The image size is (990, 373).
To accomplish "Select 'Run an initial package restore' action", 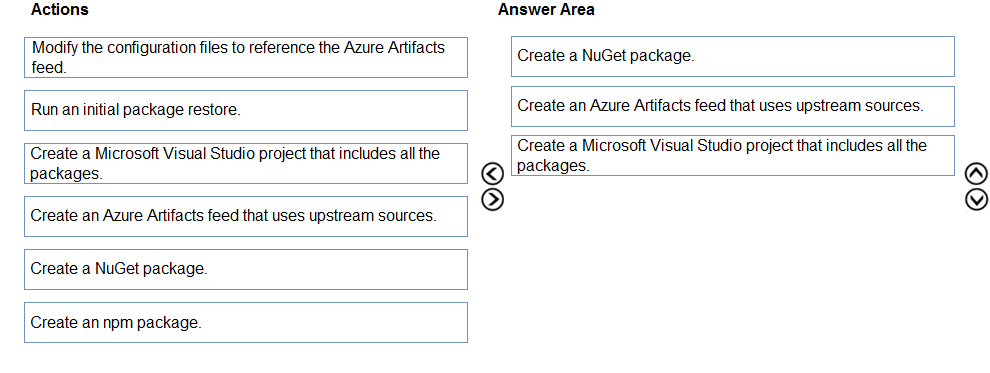I will (x=246, y=110).
